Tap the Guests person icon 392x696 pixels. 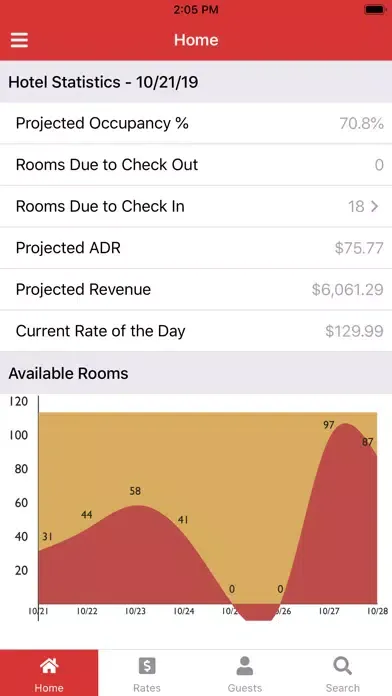245,666
